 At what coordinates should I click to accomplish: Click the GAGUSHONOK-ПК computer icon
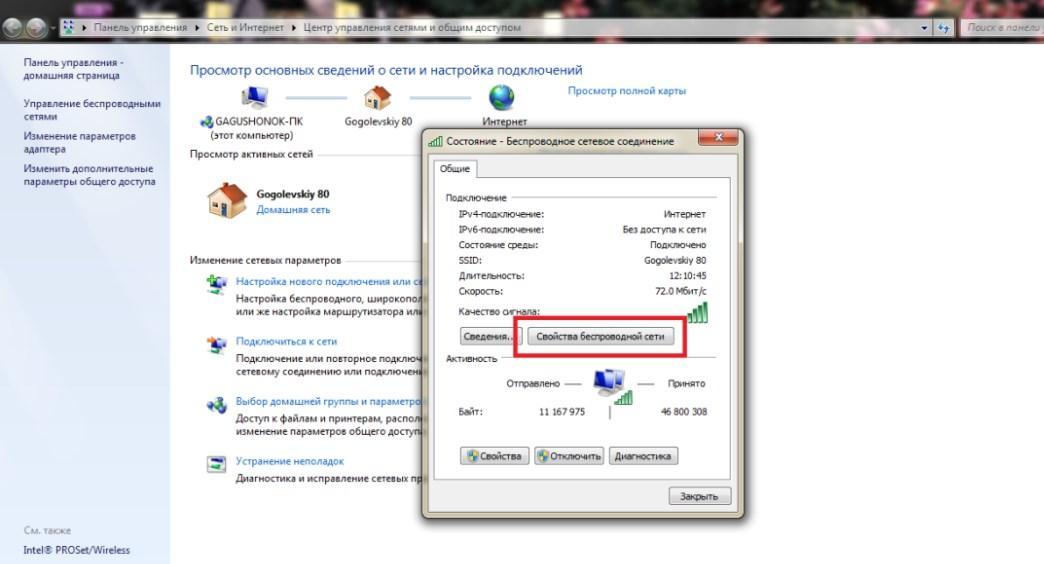(255, 97)
